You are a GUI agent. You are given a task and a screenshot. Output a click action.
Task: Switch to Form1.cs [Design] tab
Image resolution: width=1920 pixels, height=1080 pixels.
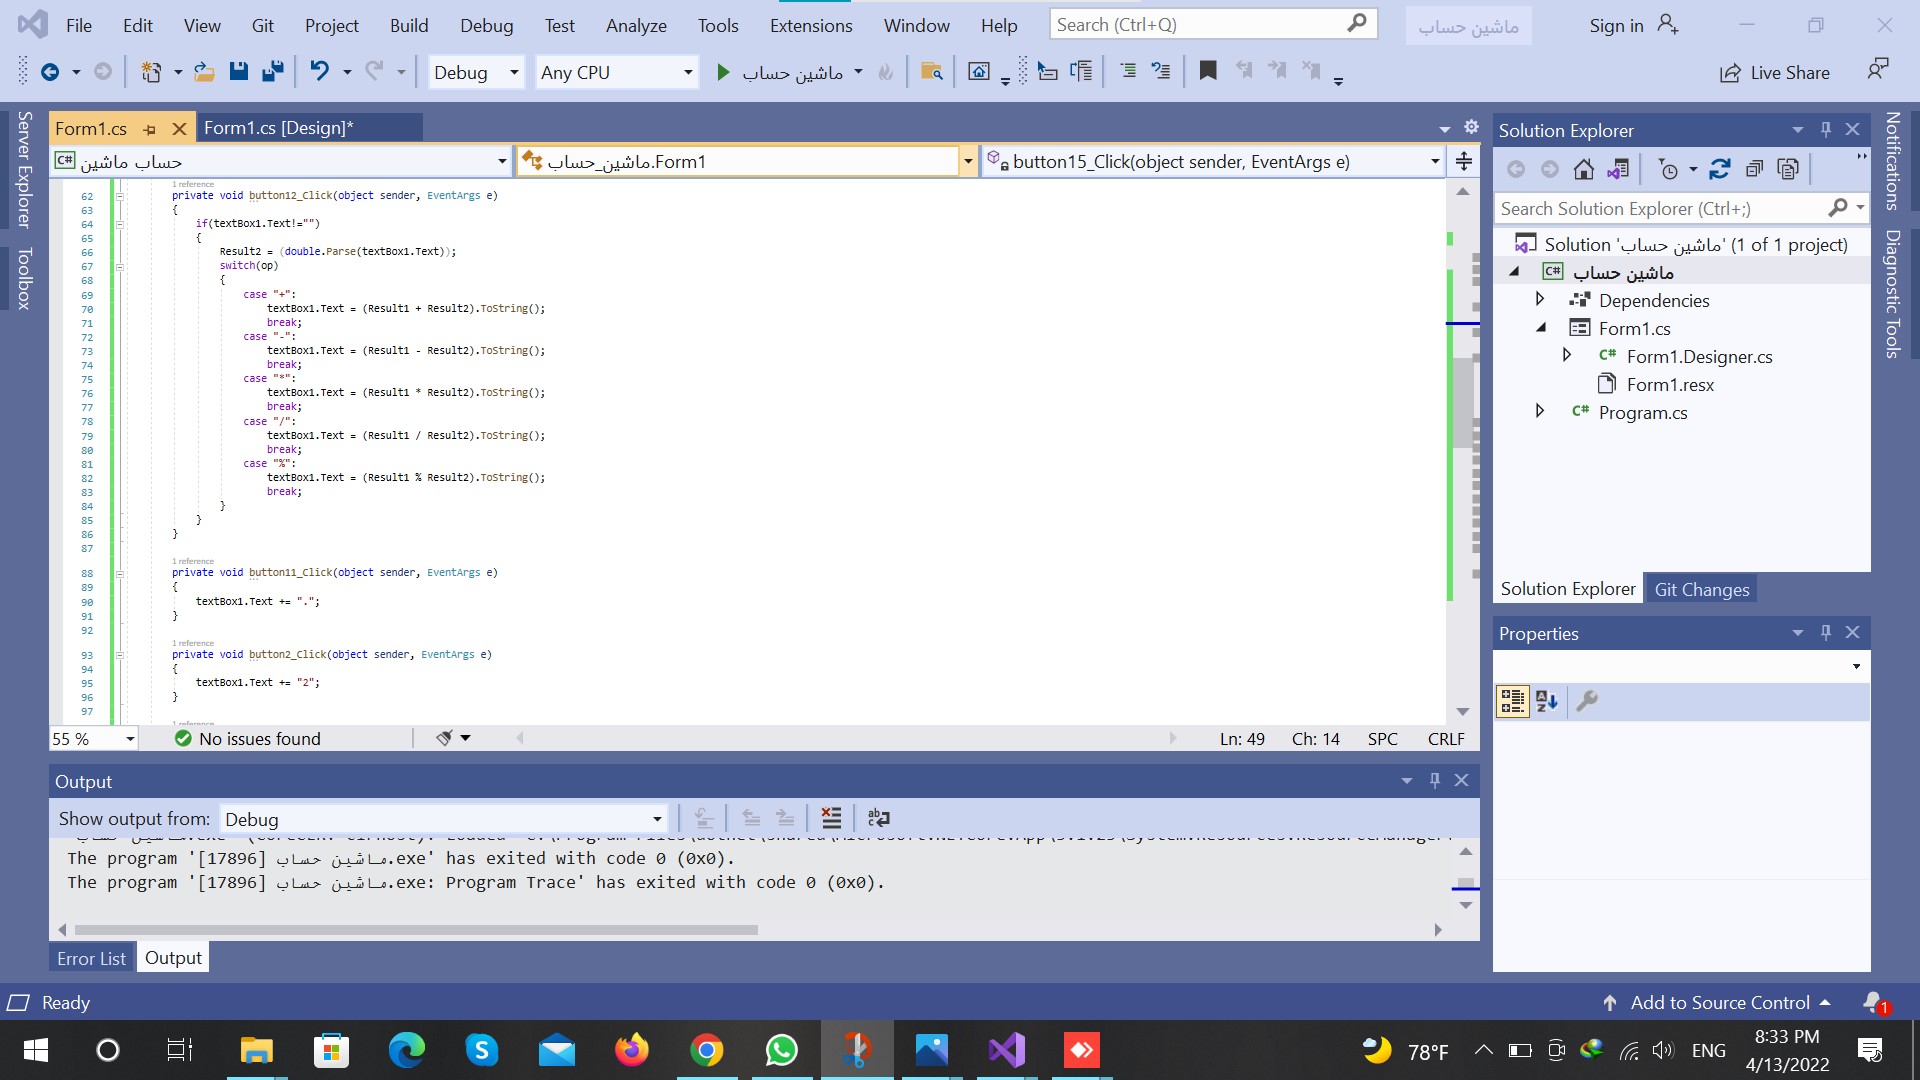(278, 128)
